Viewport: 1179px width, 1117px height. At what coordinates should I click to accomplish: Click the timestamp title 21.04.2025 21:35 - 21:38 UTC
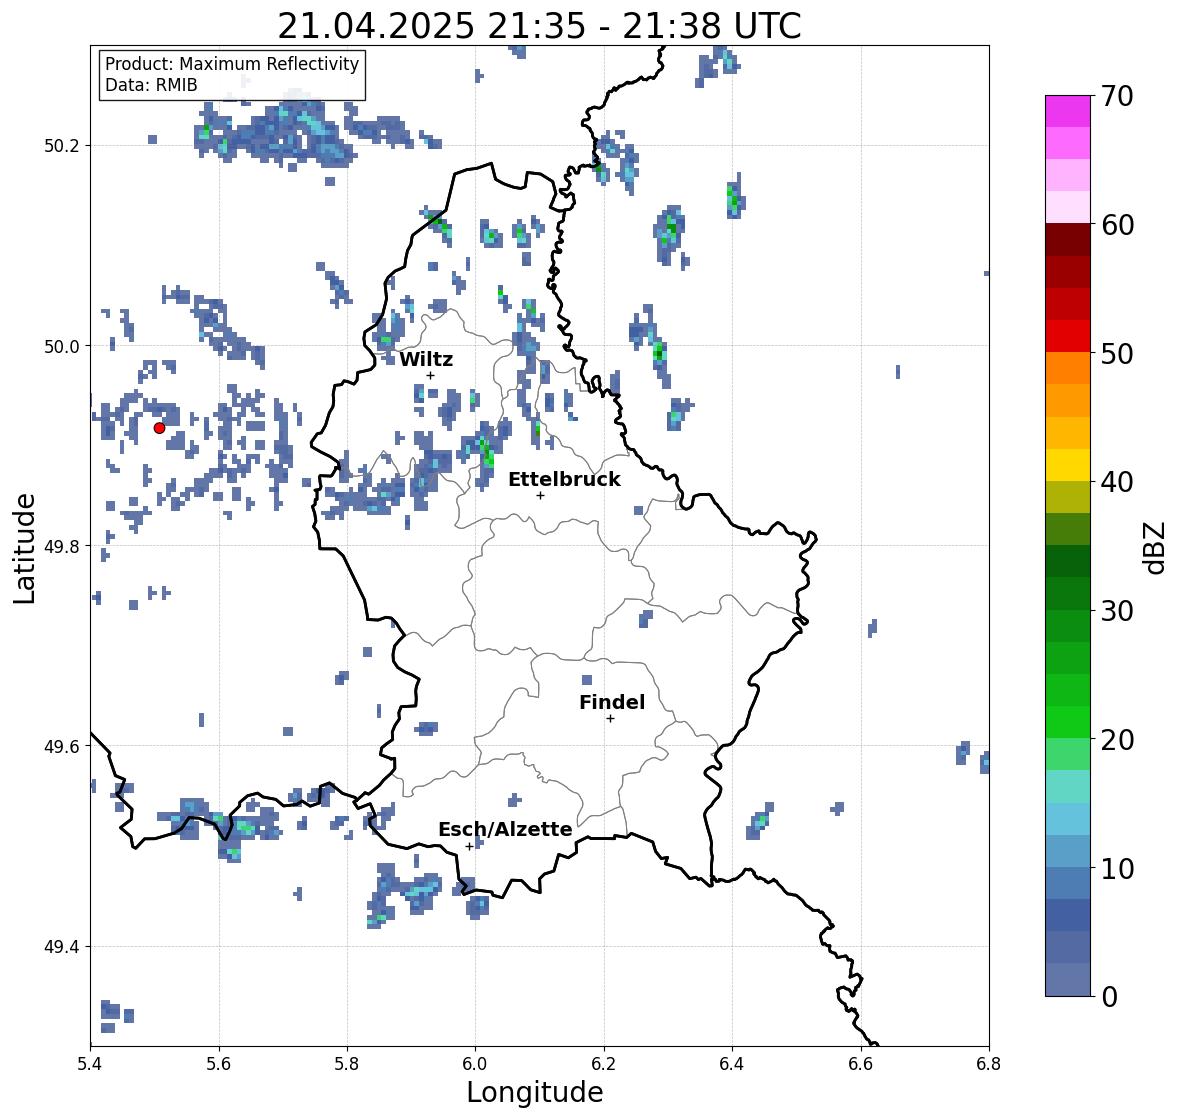[539, 26]
